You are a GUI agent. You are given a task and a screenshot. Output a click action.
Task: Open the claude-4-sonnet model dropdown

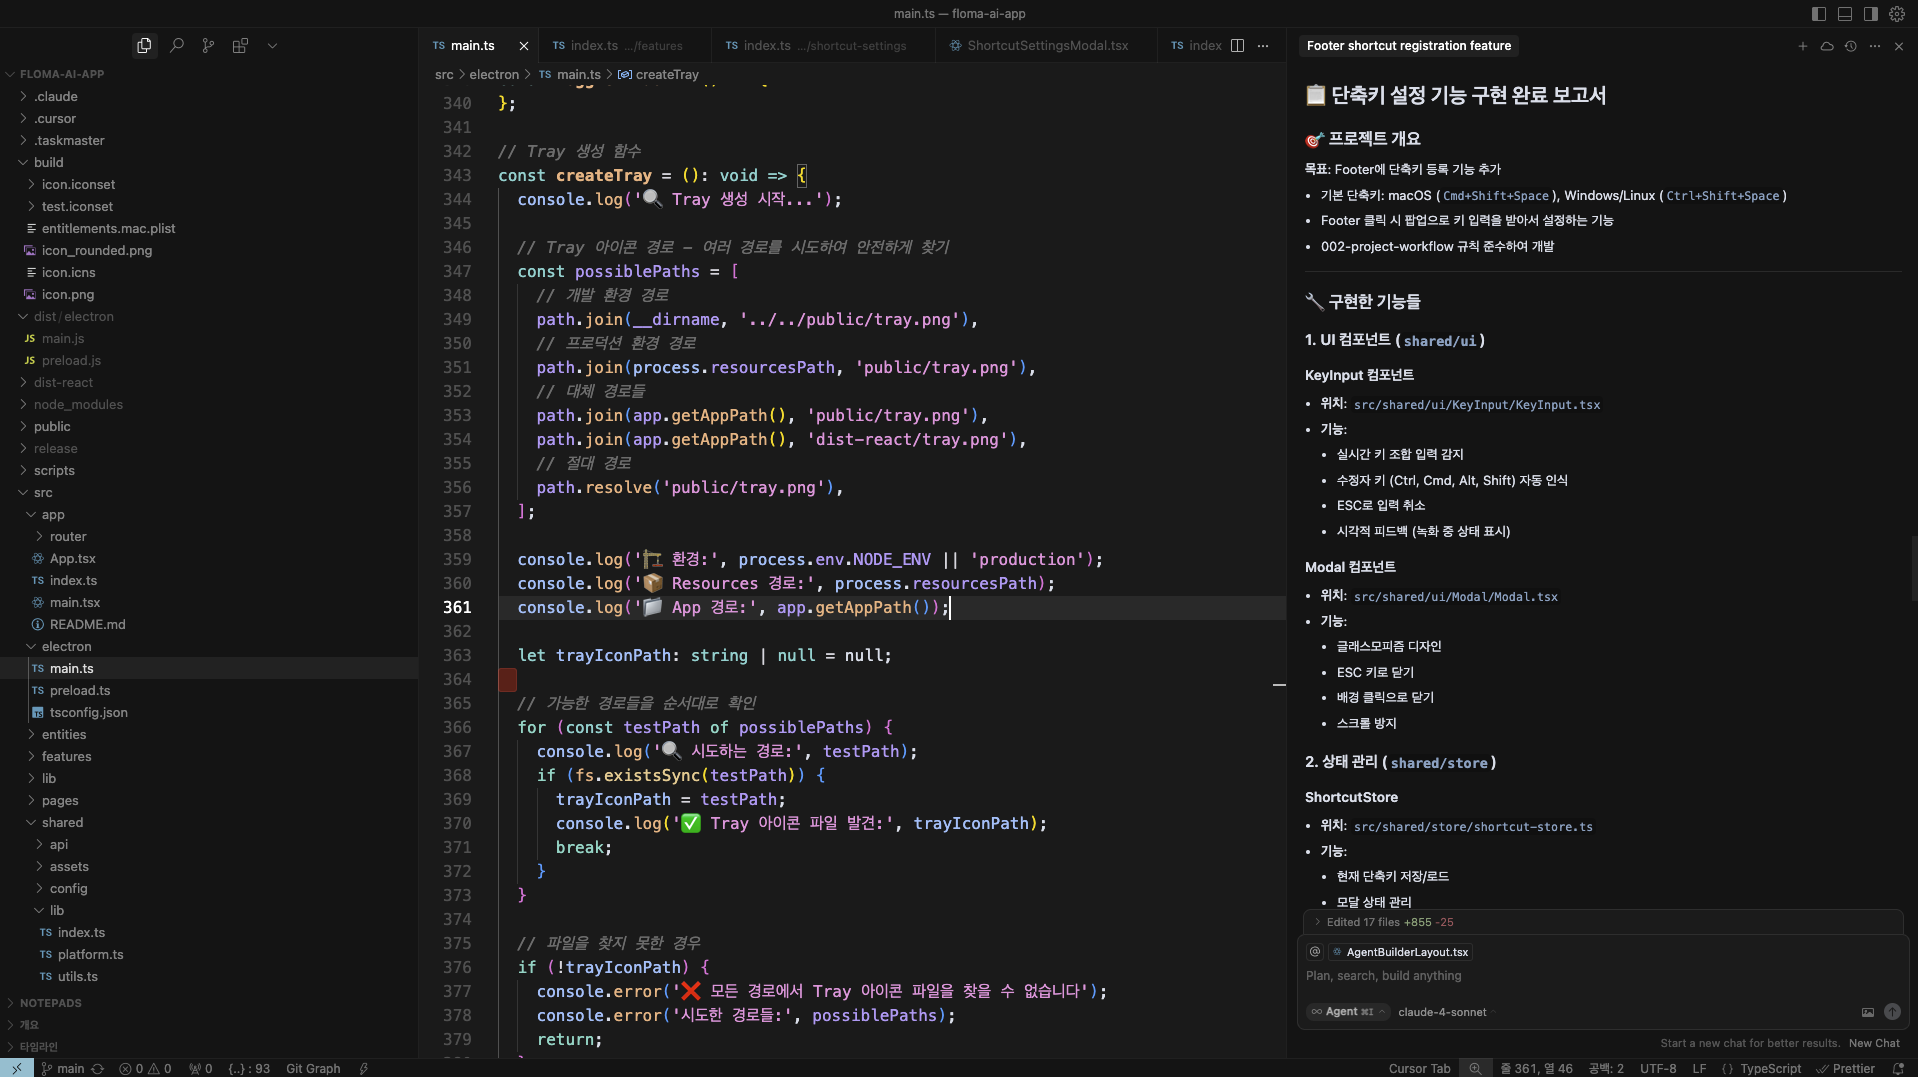(1445, 1012)
